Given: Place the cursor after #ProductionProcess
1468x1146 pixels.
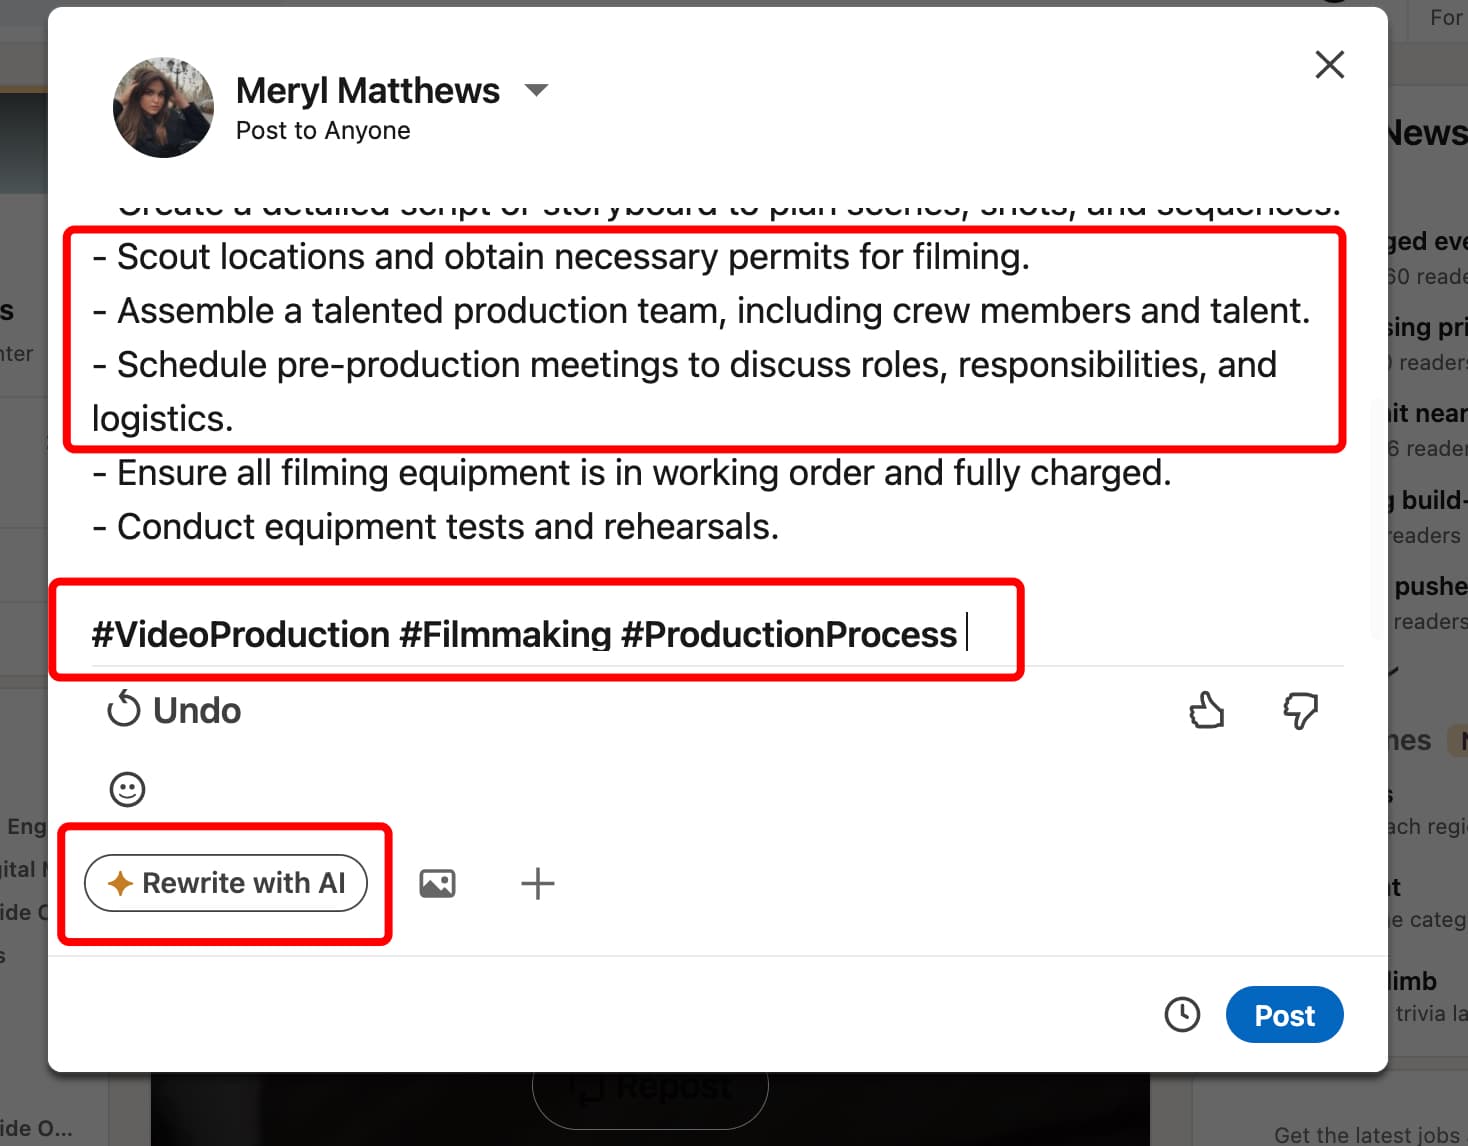Looking at the screenshot, I should [965, 632].
